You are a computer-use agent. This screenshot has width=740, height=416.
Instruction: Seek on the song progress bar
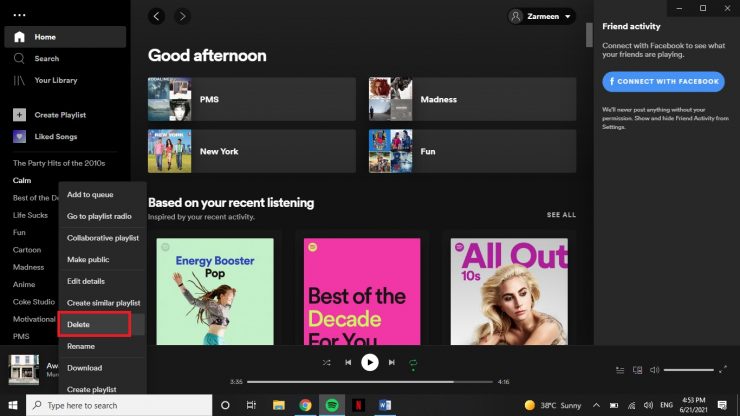click(370, 382)
